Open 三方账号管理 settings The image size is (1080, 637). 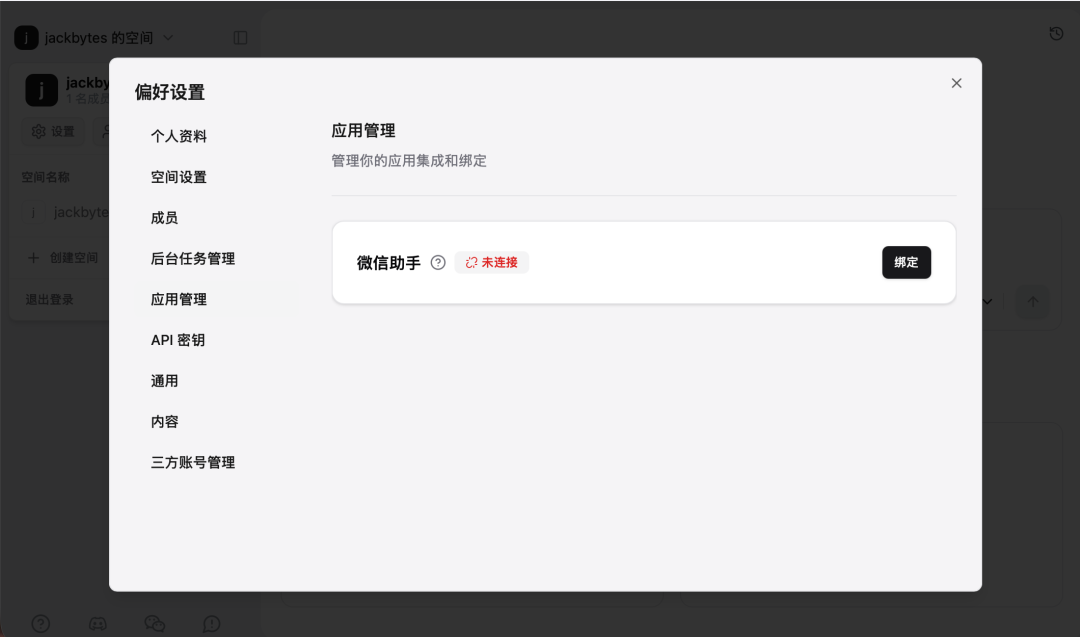(x=193, y=463)
